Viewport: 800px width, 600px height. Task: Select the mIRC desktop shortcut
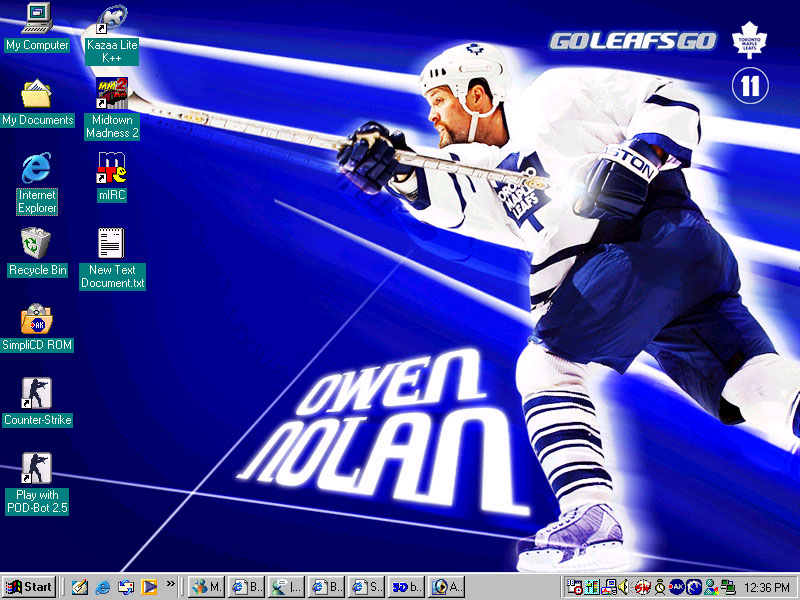[111, 168]
